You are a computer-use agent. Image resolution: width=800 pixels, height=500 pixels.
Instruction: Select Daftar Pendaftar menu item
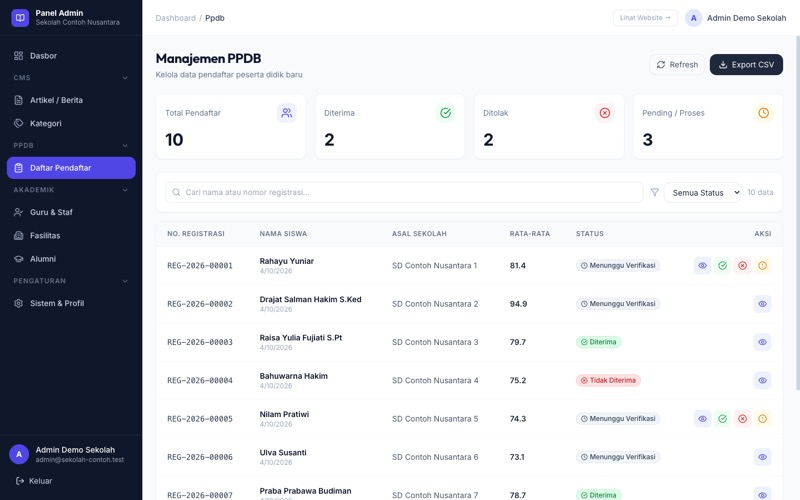coord(71,168)
